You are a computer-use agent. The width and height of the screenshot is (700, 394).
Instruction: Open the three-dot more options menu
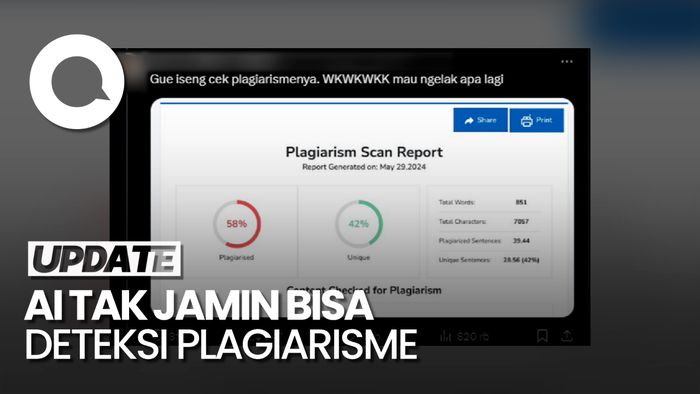point(567,62)
